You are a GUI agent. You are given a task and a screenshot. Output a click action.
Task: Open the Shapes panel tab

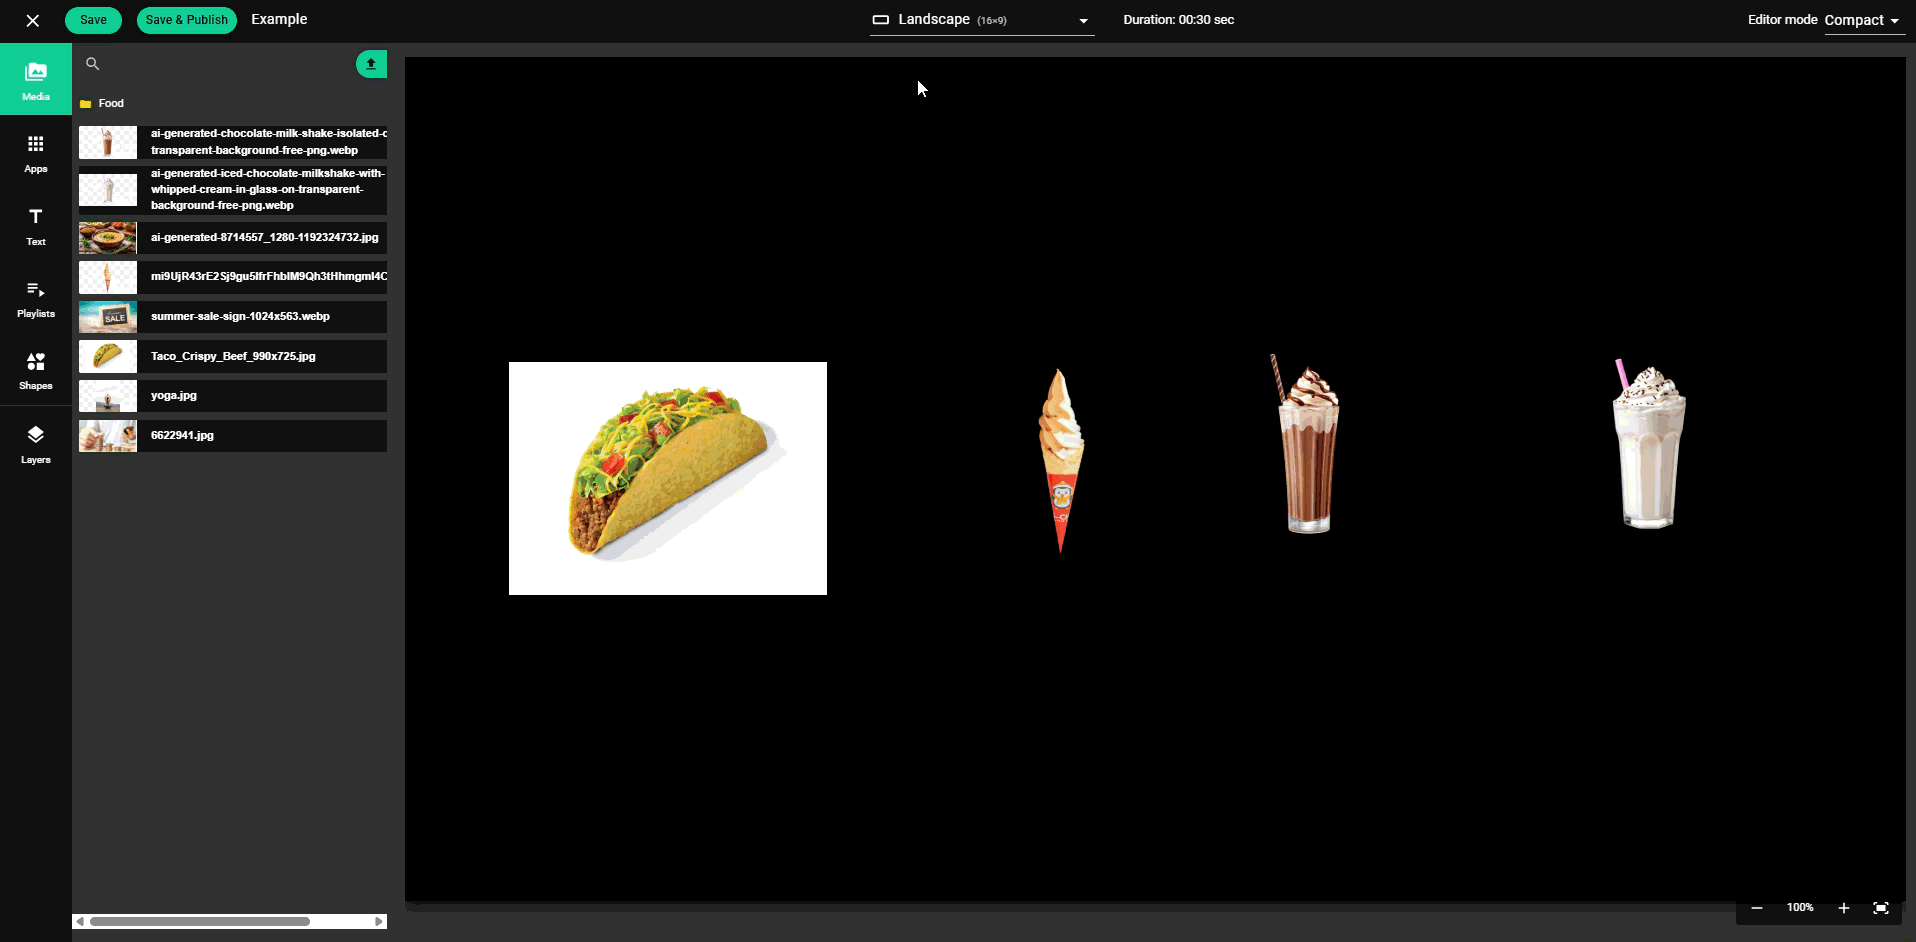(36, 370)
